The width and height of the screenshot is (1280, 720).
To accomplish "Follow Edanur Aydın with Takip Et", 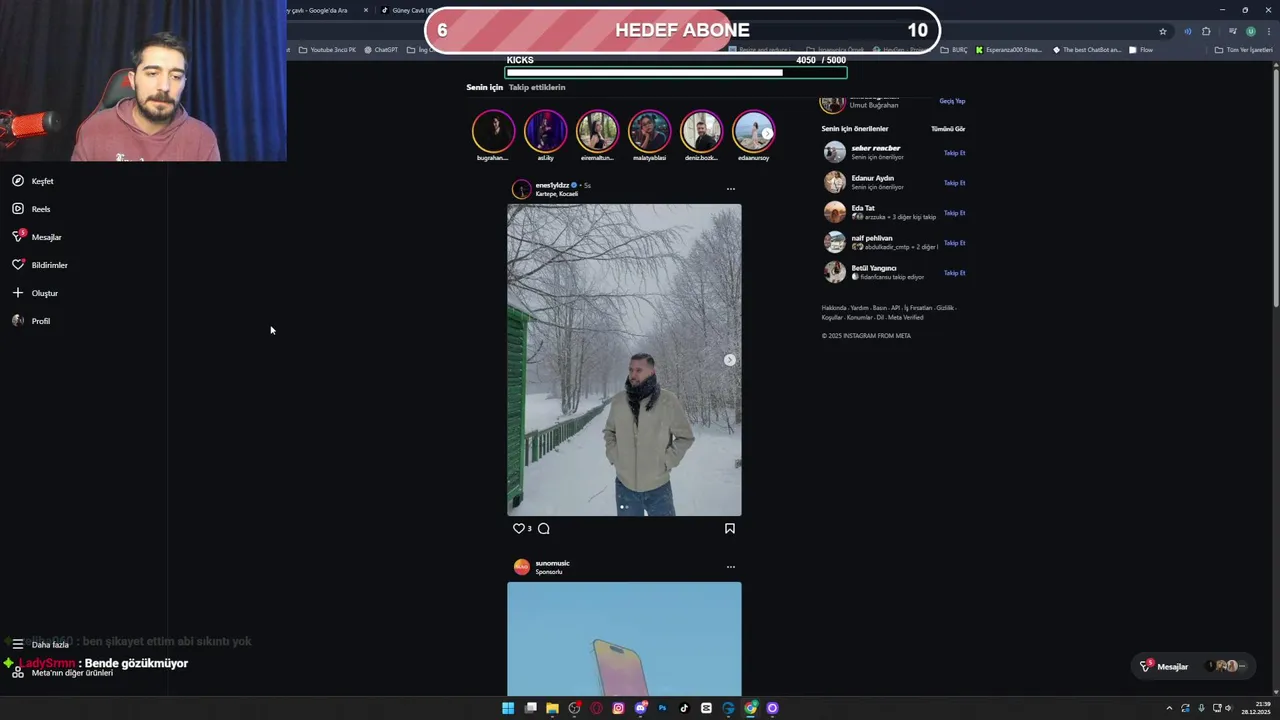I will (954, 183).
